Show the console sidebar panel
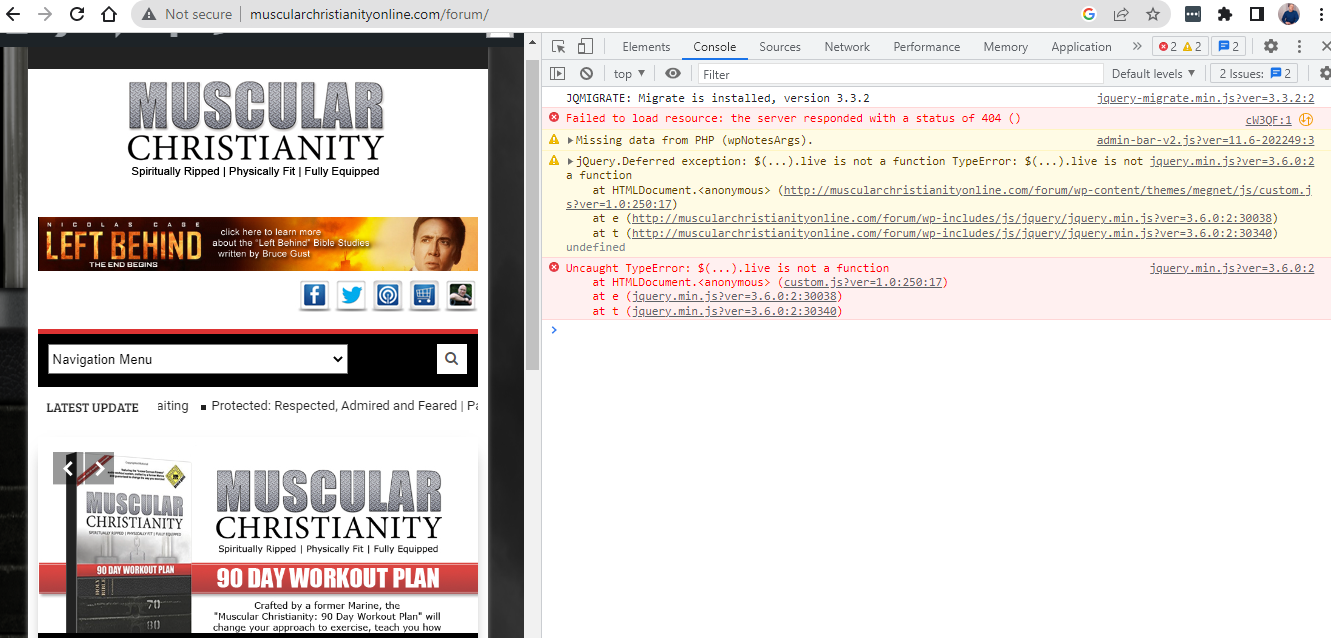 [x=558, y=74]
